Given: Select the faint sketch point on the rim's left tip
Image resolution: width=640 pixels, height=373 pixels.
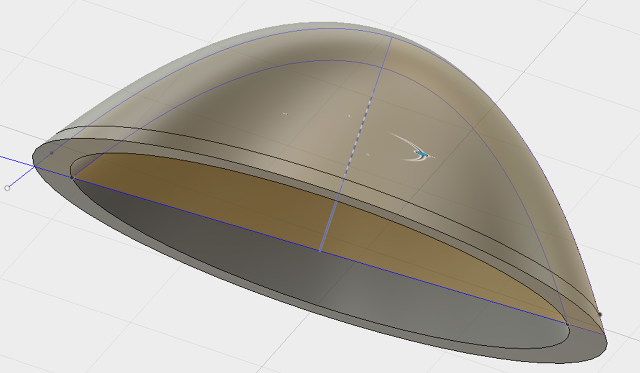Looking at the screenshot, I should (x=51, y=153).
